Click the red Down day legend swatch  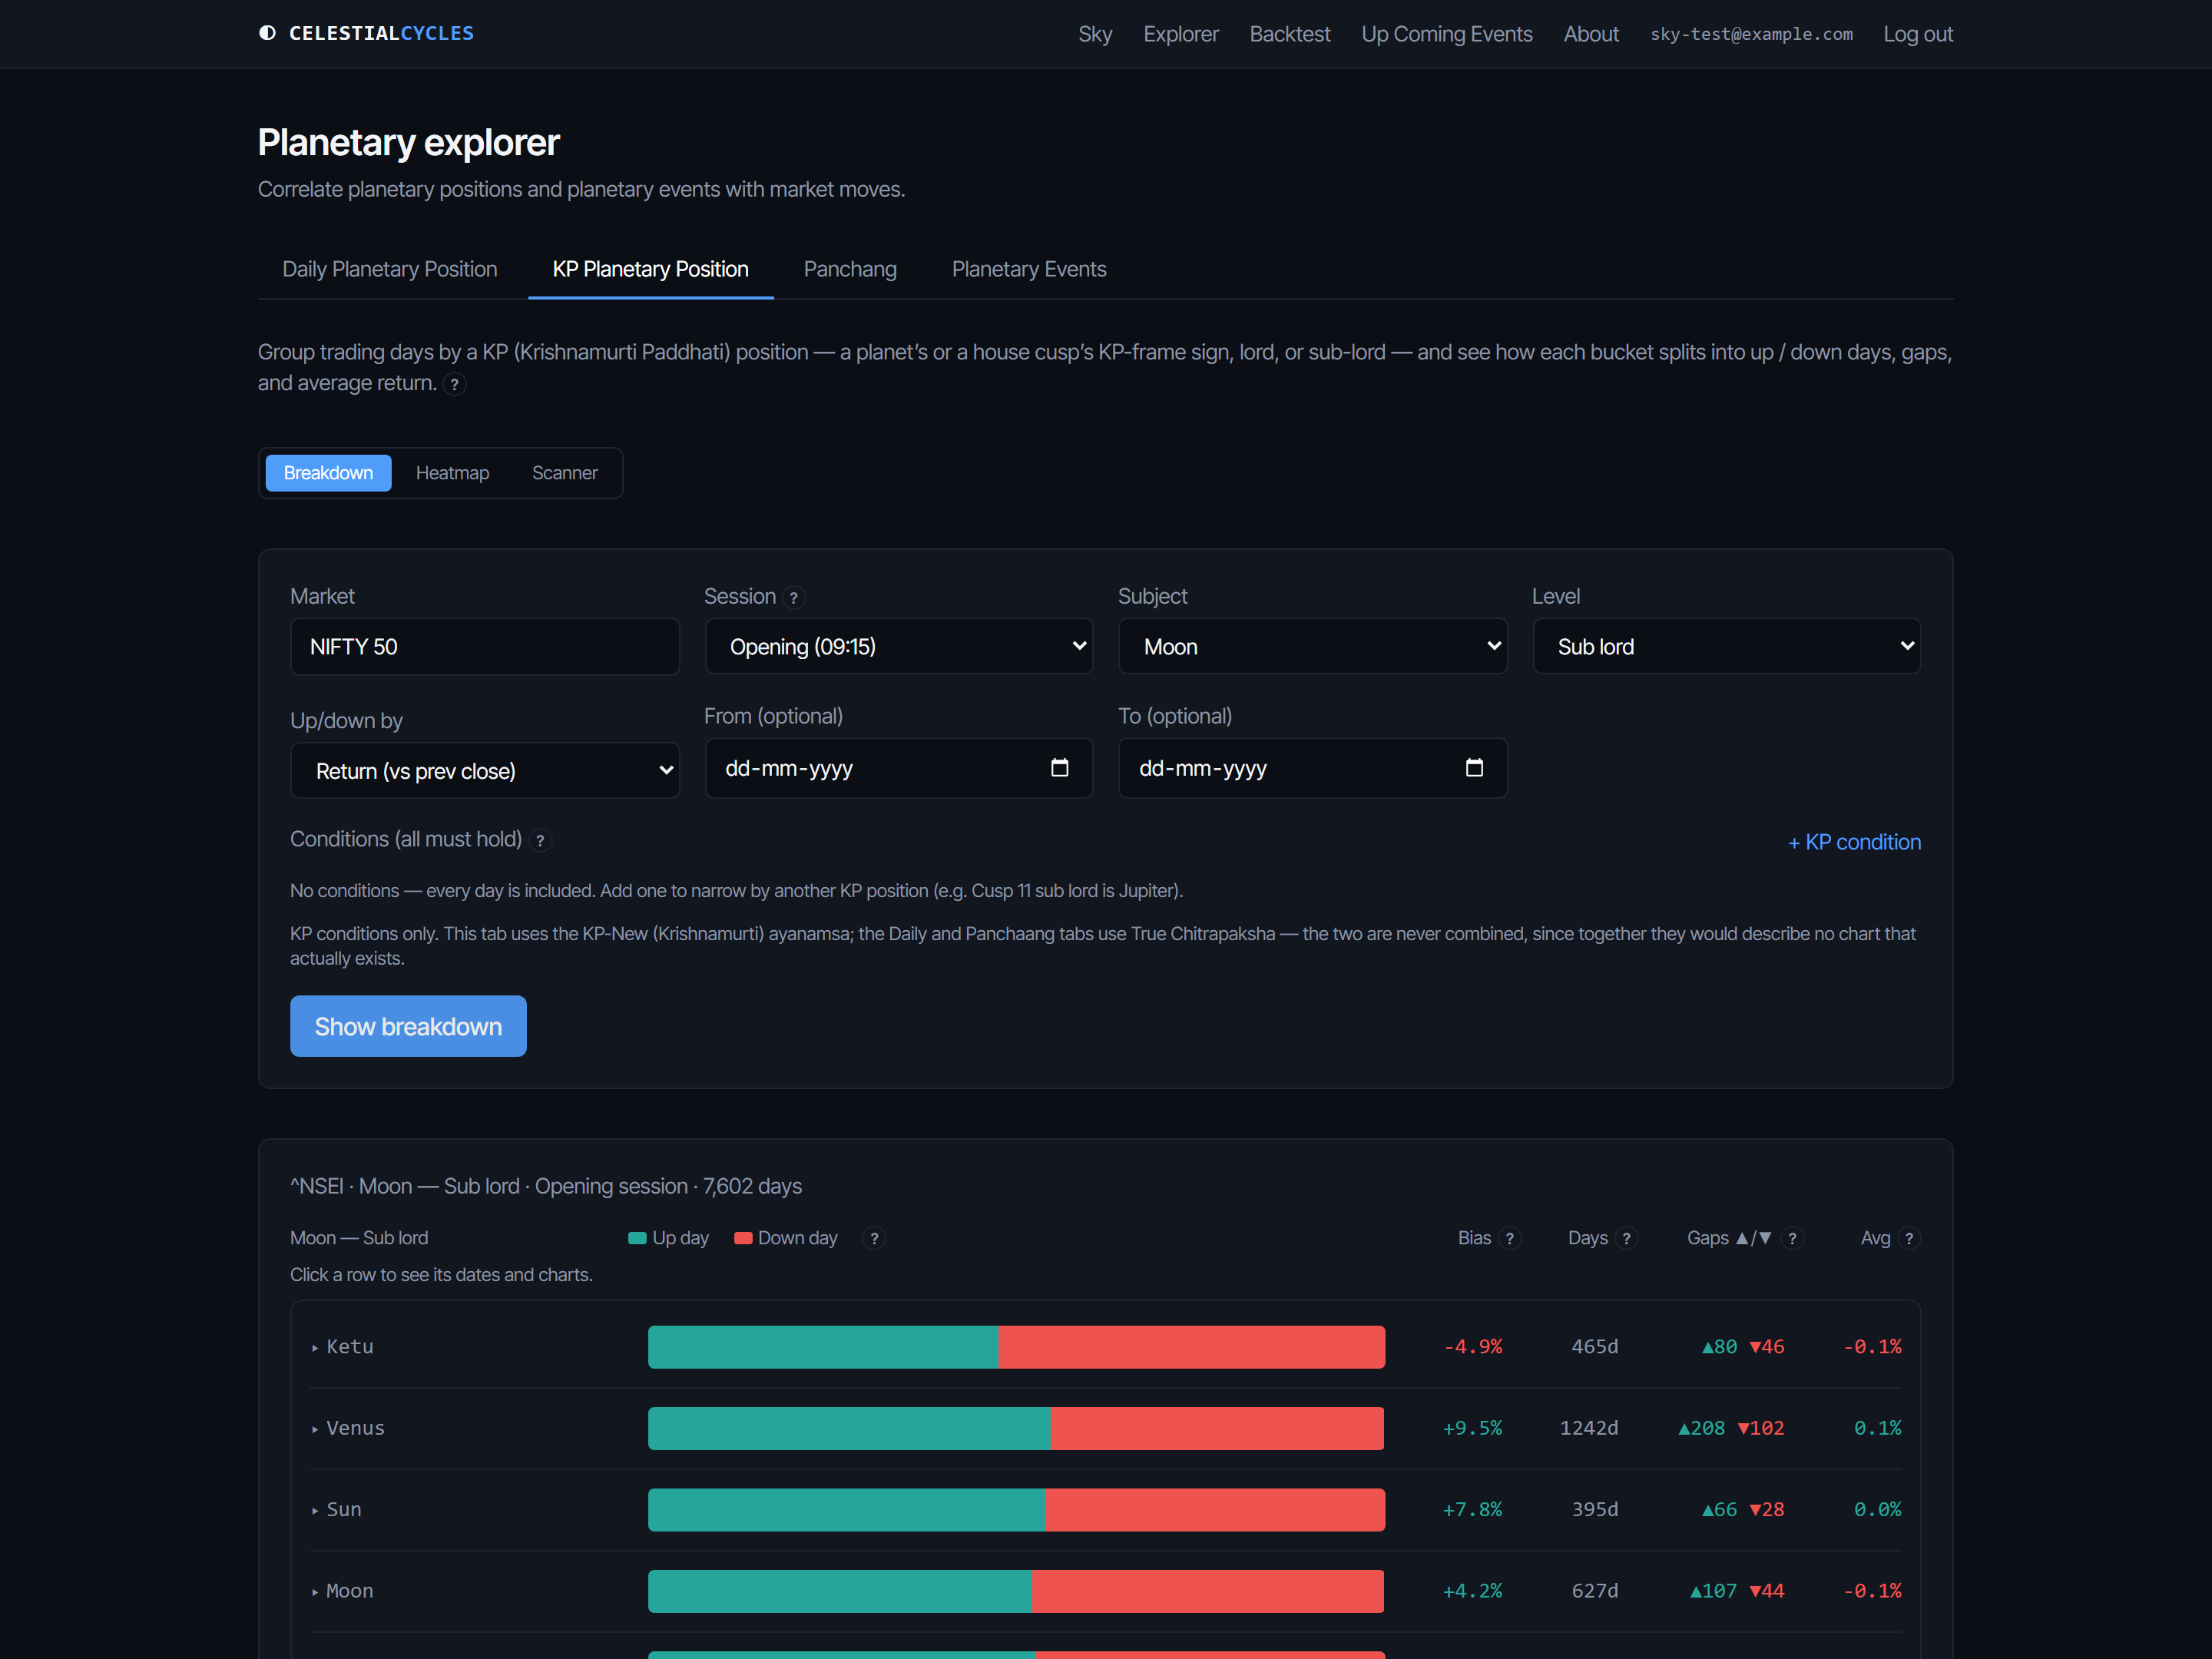[743, 1238]
